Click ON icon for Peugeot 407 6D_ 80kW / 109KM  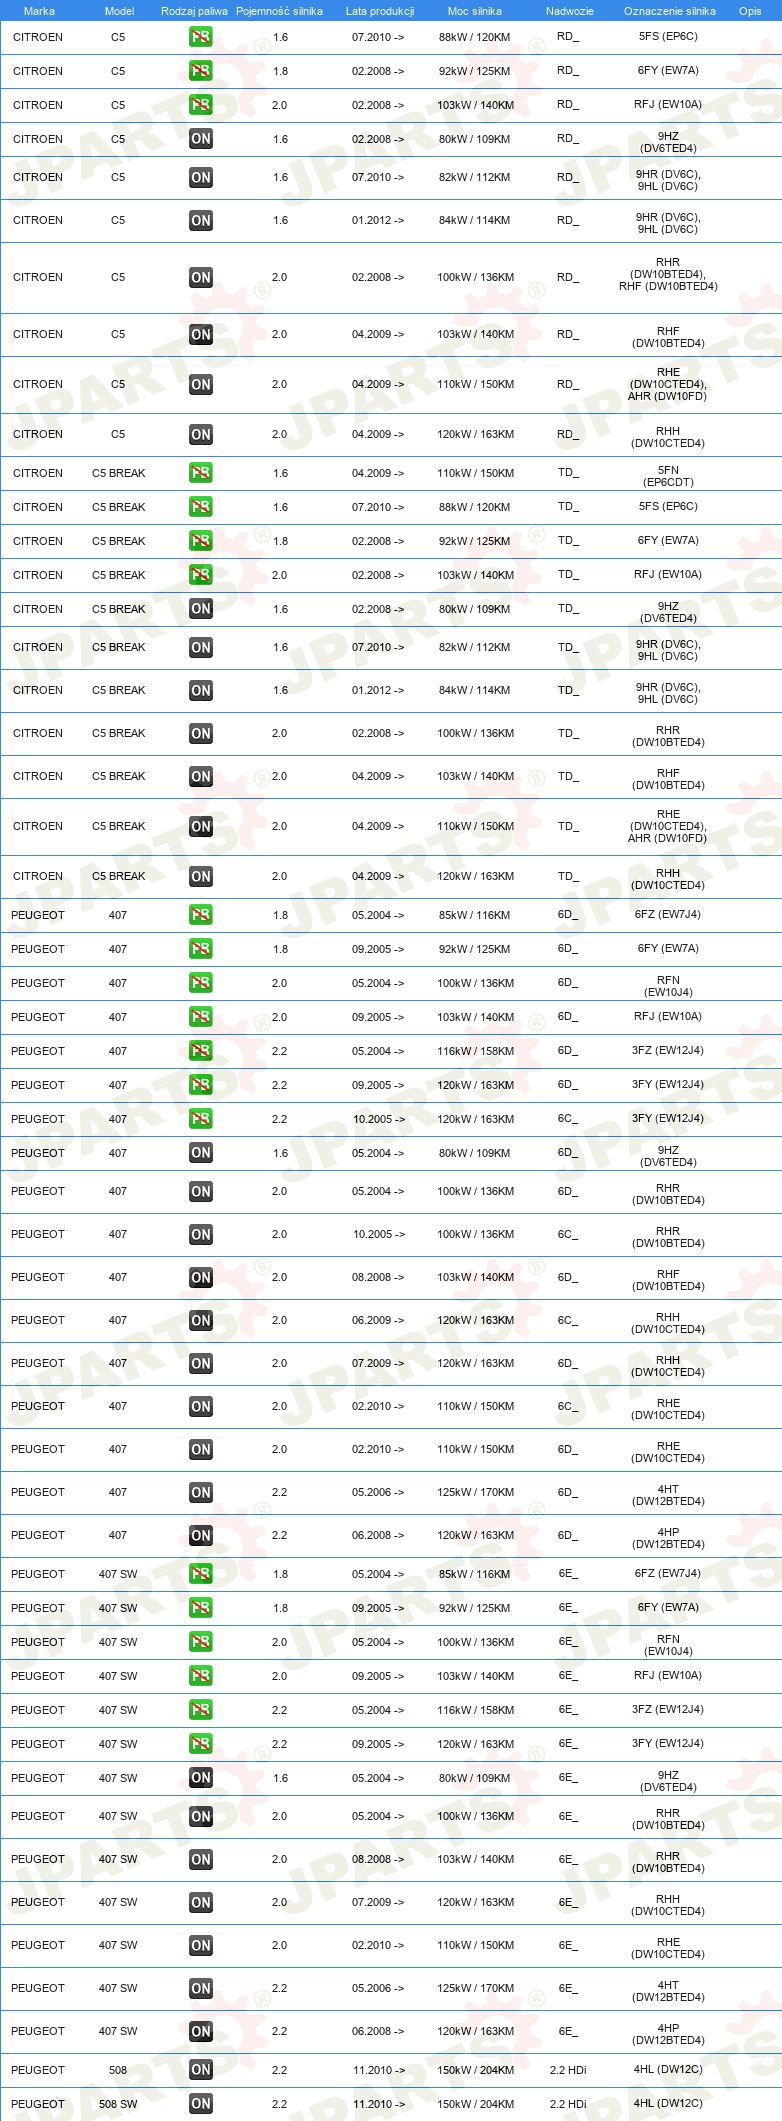200,1153
